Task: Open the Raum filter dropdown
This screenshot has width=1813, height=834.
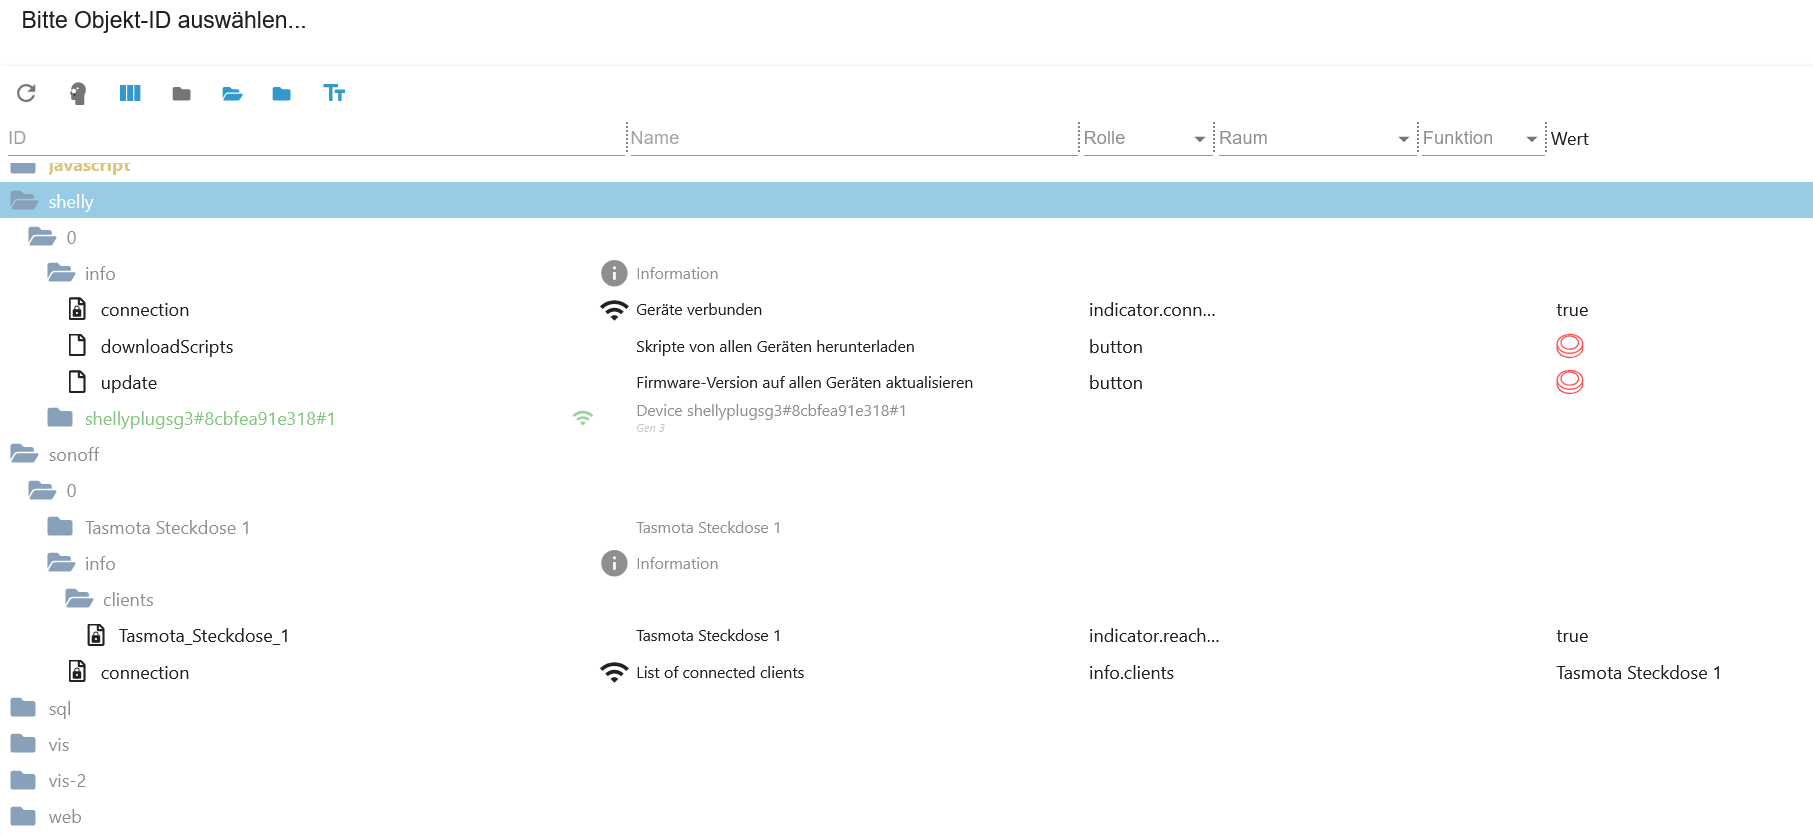Action: coord(1403,139)
